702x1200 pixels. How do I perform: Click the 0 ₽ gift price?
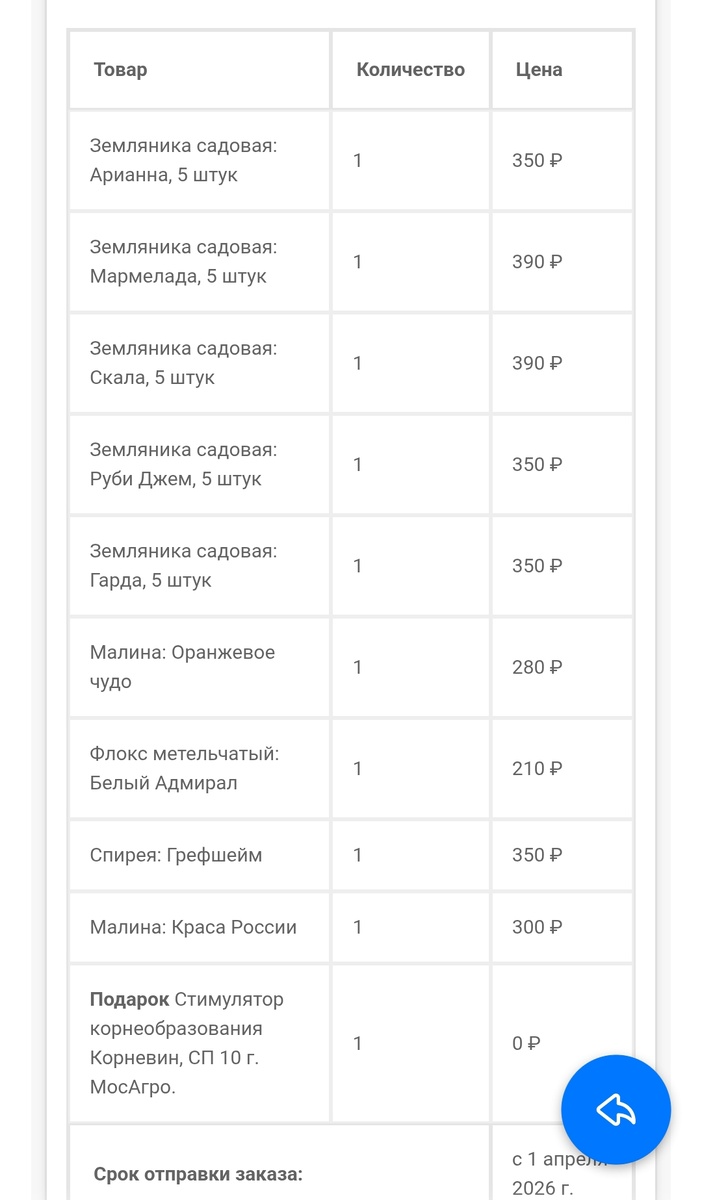tap(526, 1043)
